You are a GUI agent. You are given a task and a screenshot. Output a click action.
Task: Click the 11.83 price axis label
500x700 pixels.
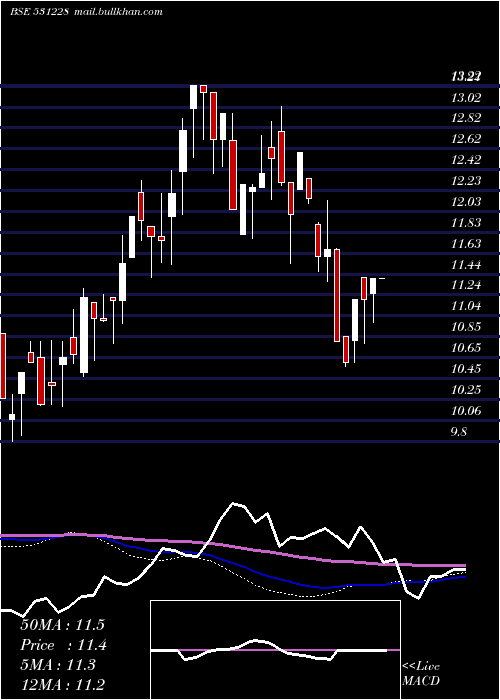tap(466, 223)
